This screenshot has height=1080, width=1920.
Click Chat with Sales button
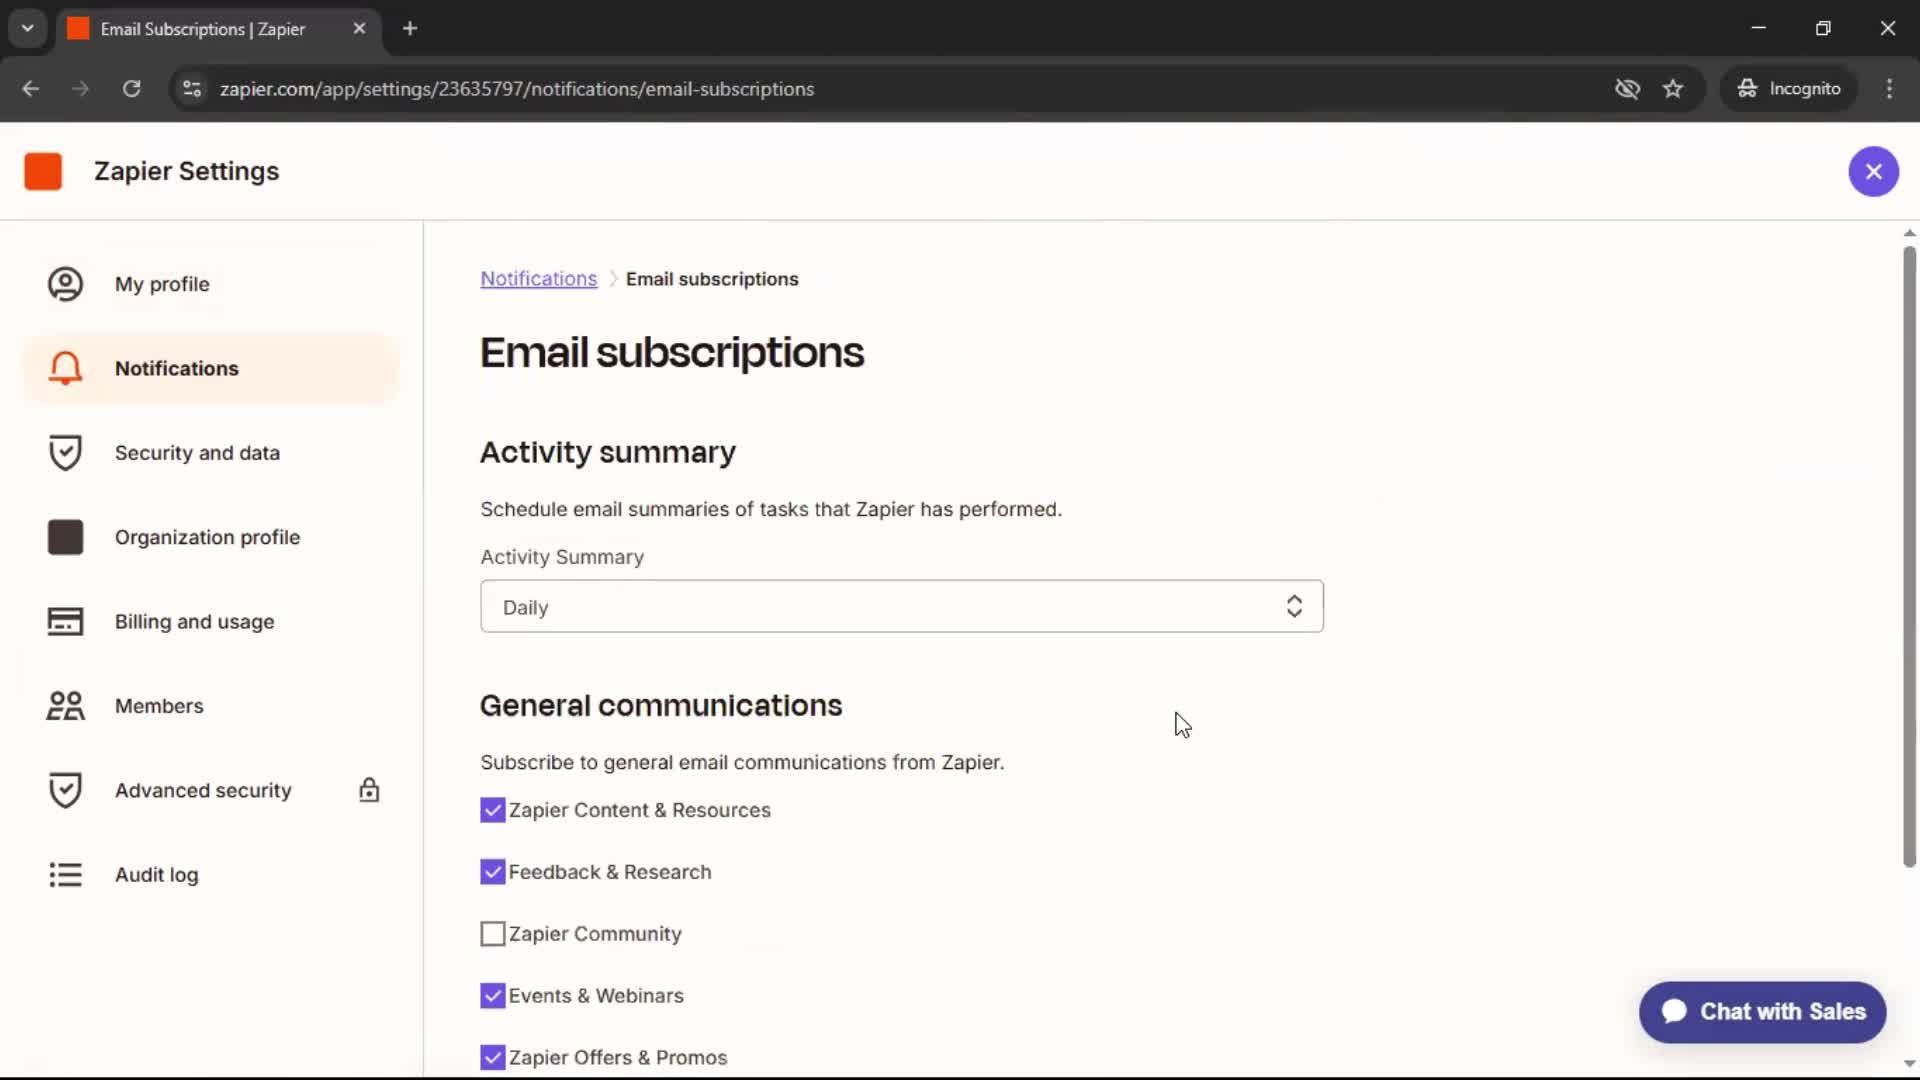click(1762, 1012)
